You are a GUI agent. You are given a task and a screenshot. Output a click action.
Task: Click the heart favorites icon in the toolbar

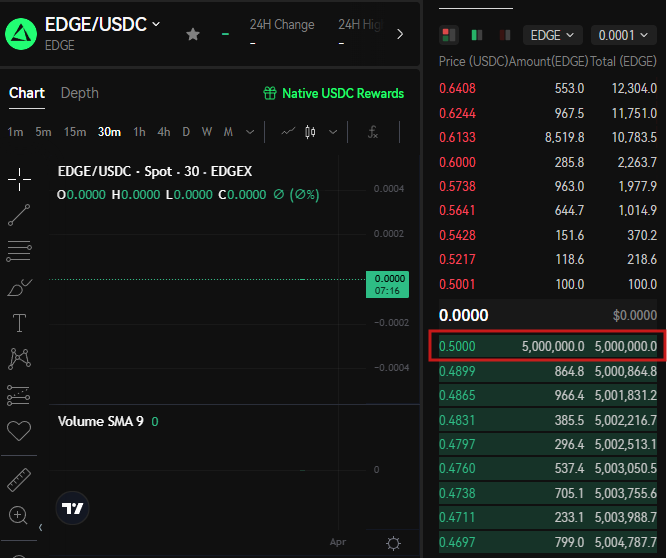19,431
